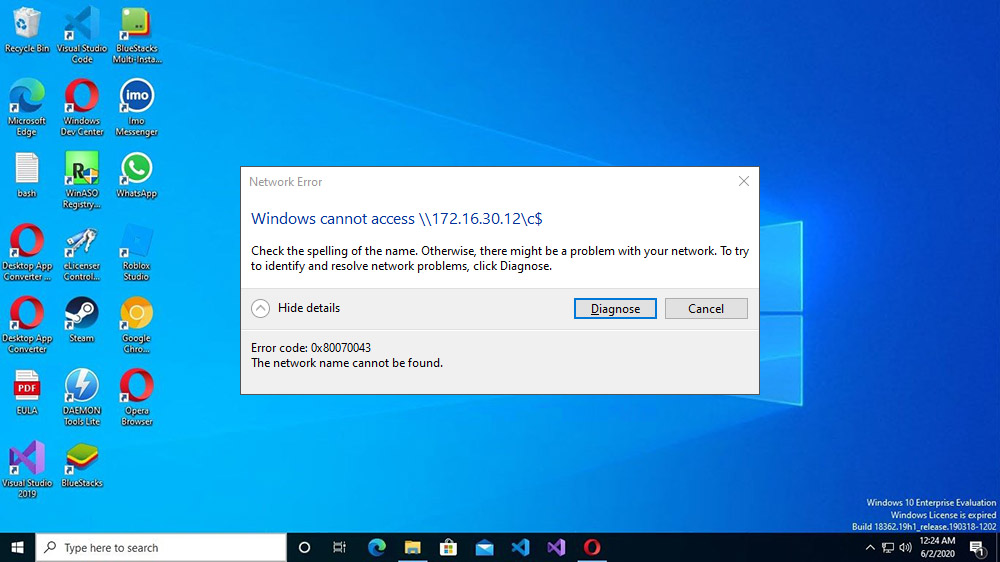
Task: Click the taskbar search box
Action: coord(162,547)
